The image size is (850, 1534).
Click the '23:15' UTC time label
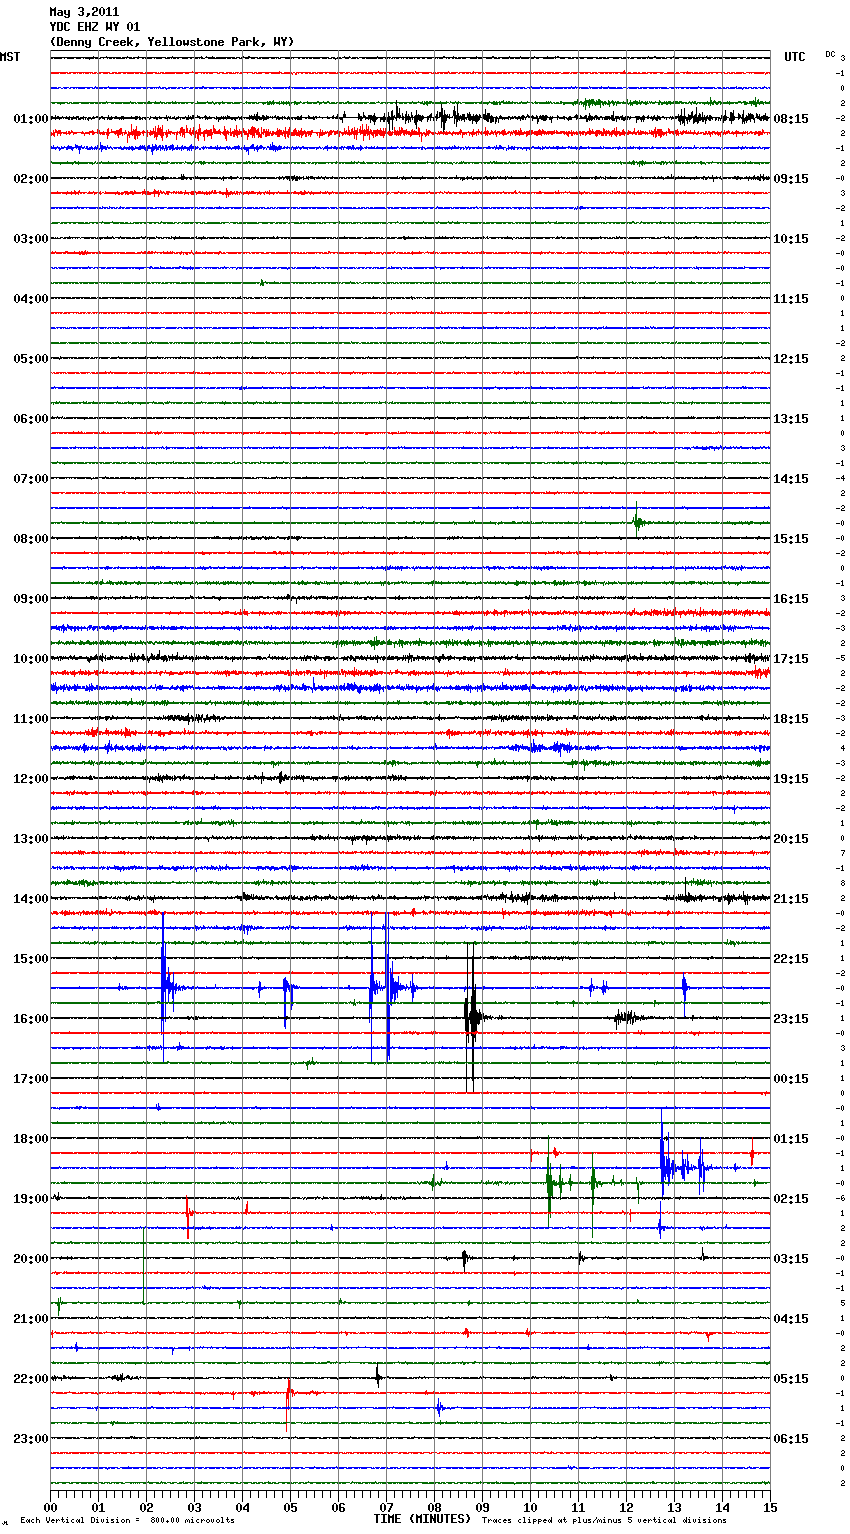(791, 1019)
